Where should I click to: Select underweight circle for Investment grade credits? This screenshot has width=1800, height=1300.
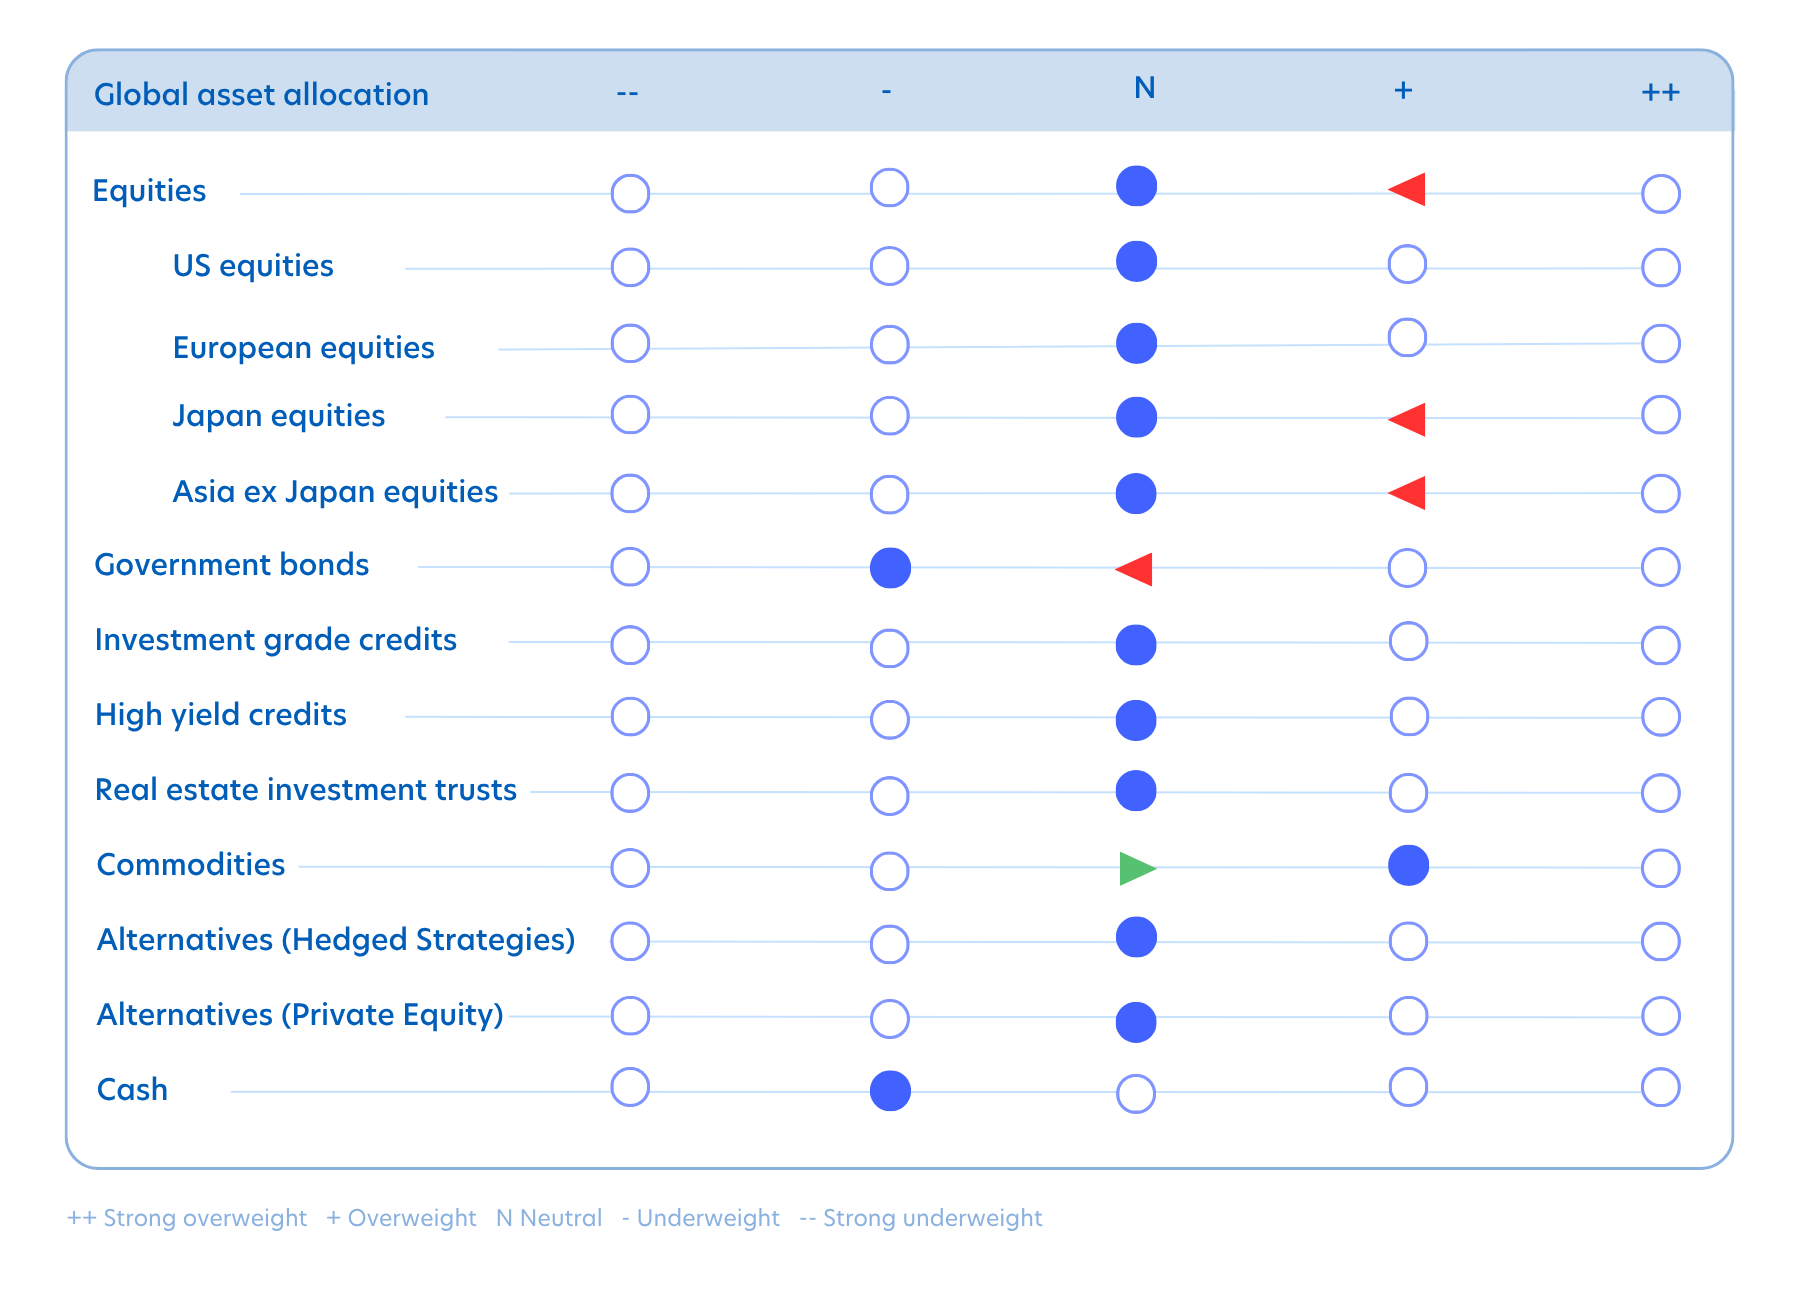pyautogui.click(x=889, y=648)
